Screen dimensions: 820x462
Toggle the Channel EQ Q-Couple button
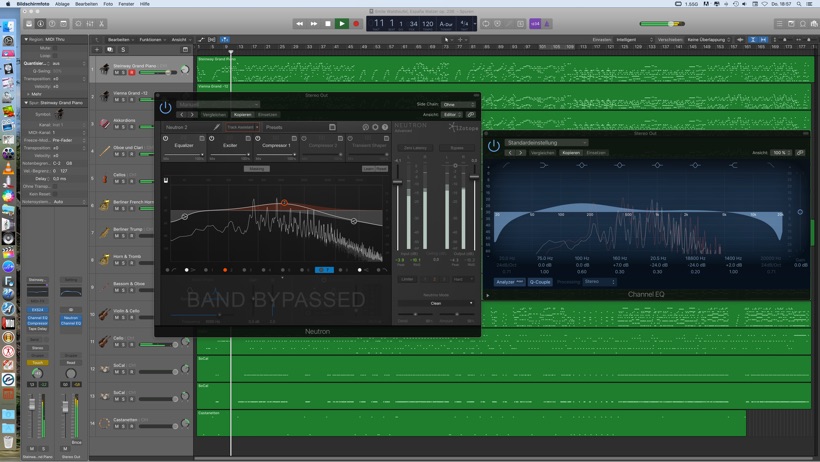pos(540,281)
